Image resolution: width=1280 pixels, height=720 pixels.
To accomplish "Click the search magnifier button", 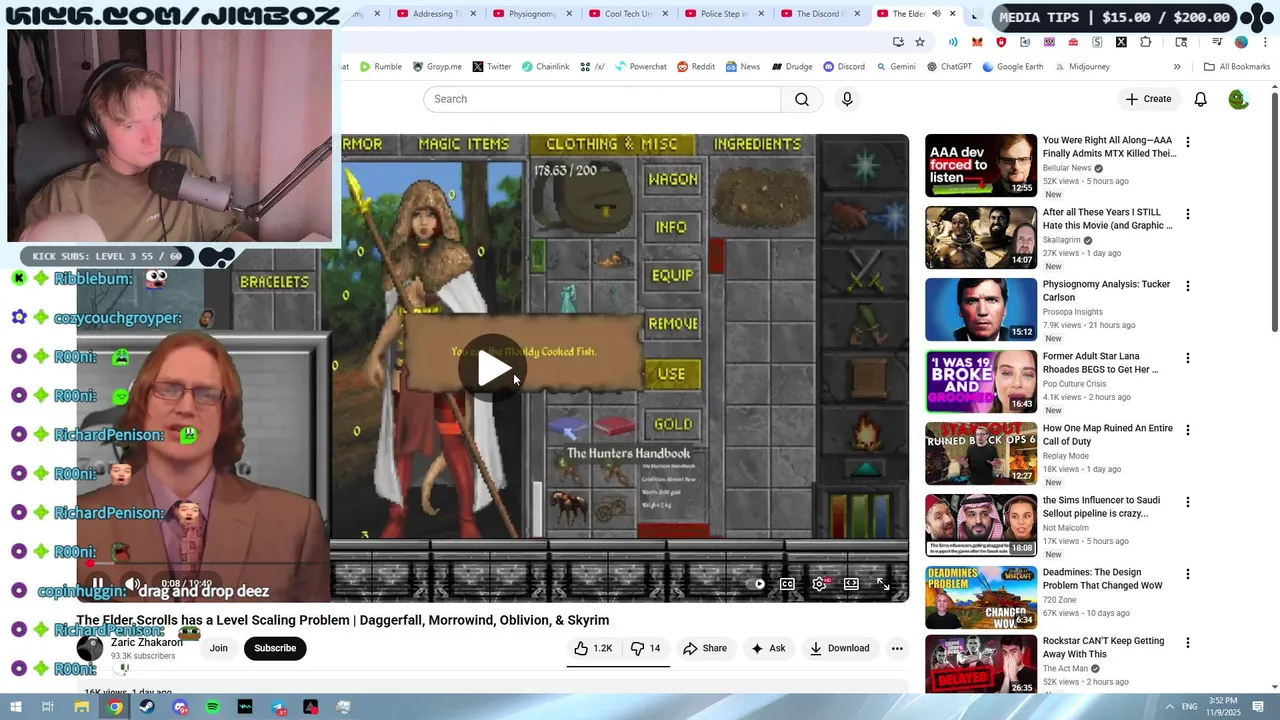I will click(x=802, y=99).
